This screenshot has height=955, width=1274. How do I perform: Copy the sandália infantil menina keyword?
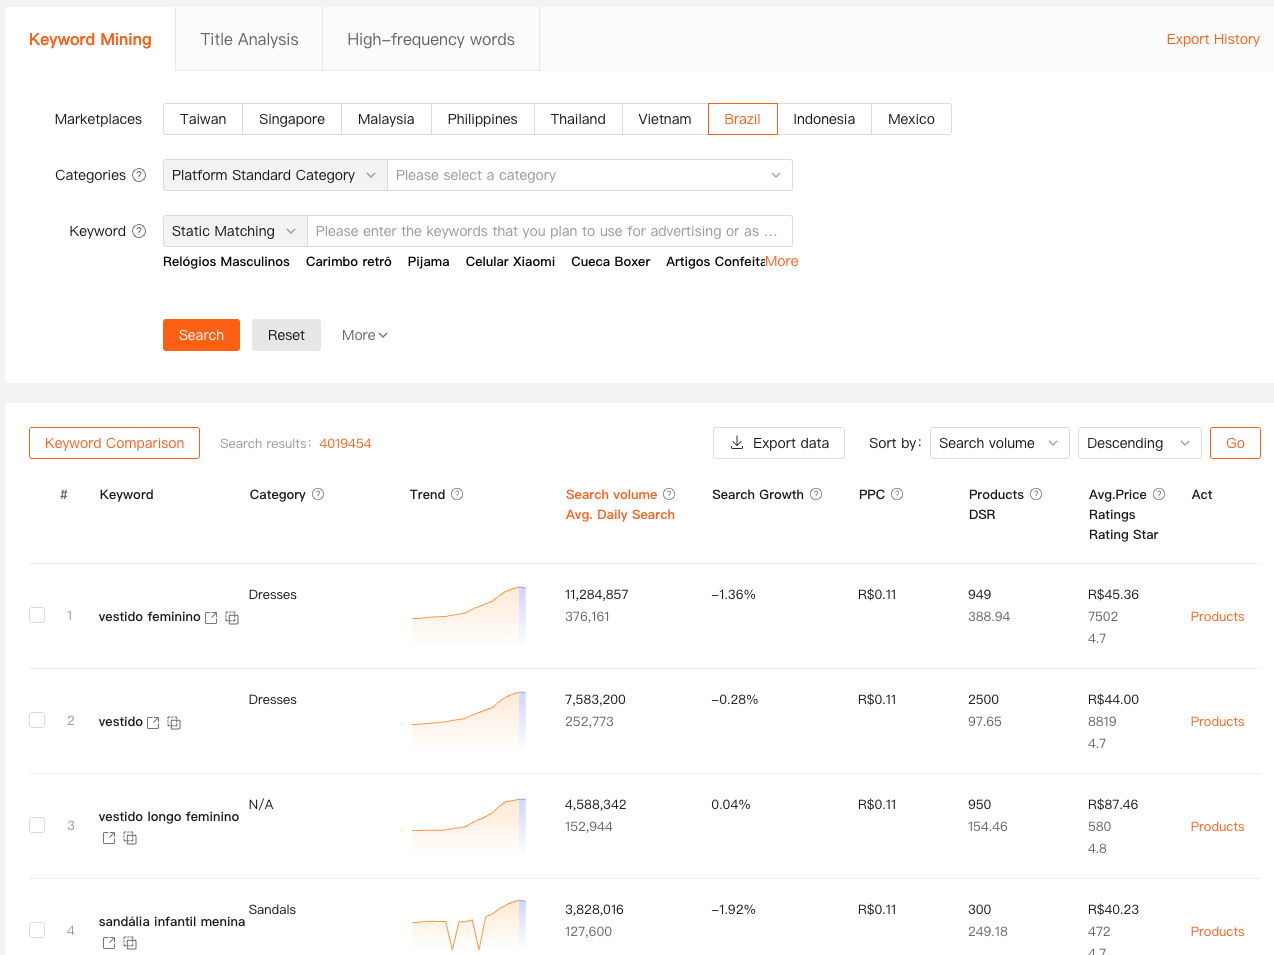[130, 943]
